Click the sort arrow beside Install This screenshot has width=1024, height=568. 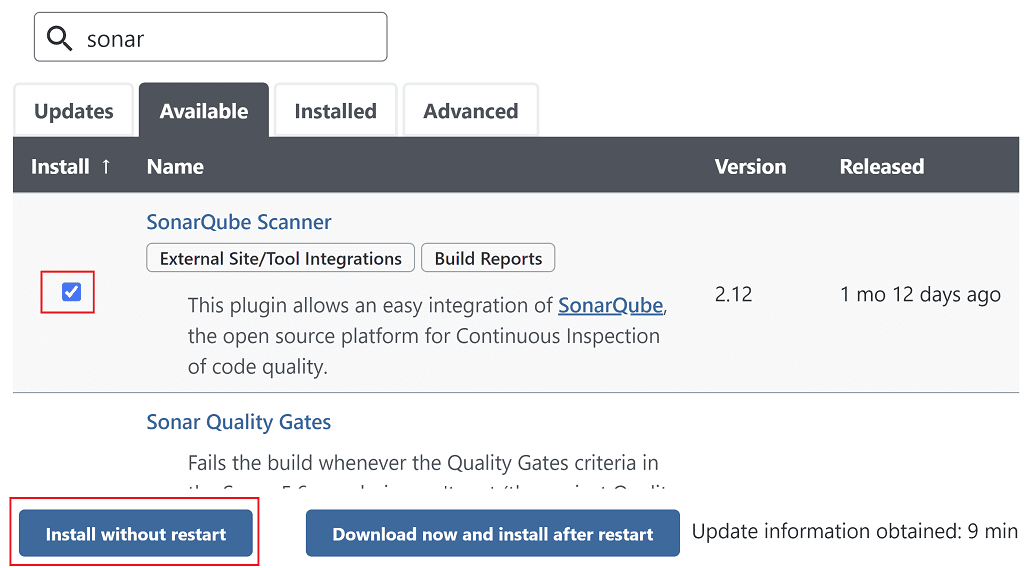pos(105,167)
